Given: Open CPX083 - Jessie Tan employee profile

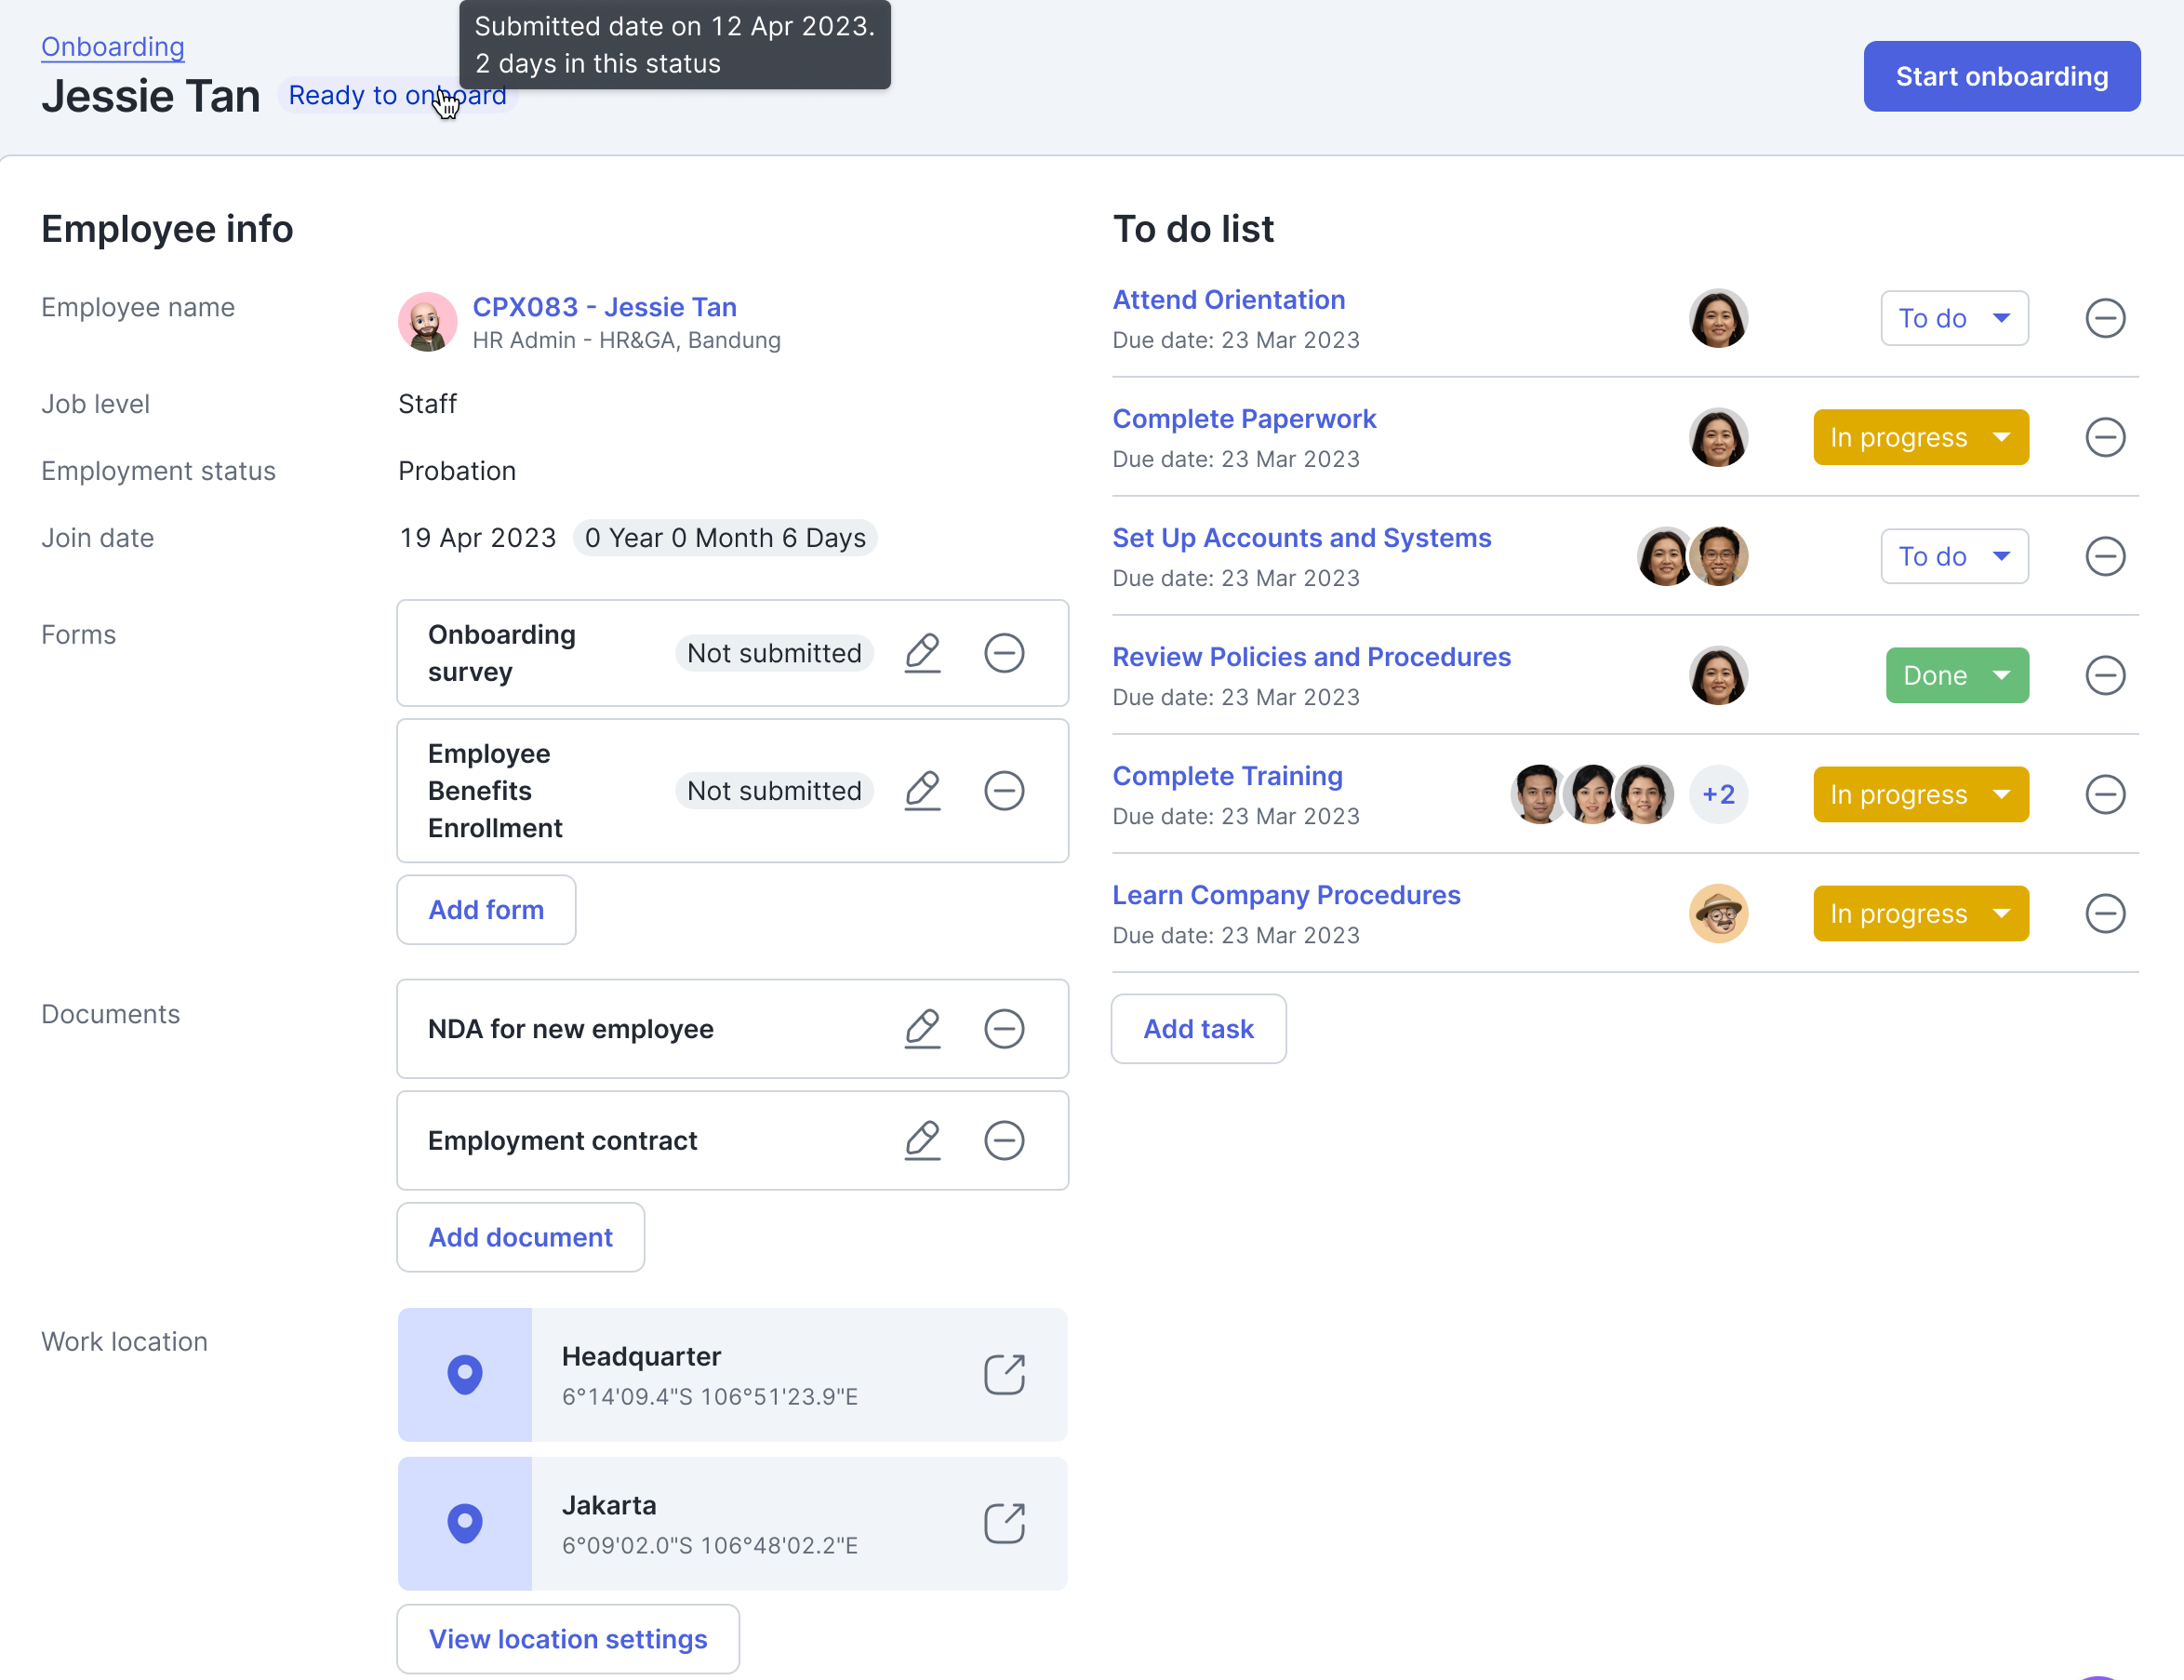Looking at the screenshot, I should [x=604, y=307].
